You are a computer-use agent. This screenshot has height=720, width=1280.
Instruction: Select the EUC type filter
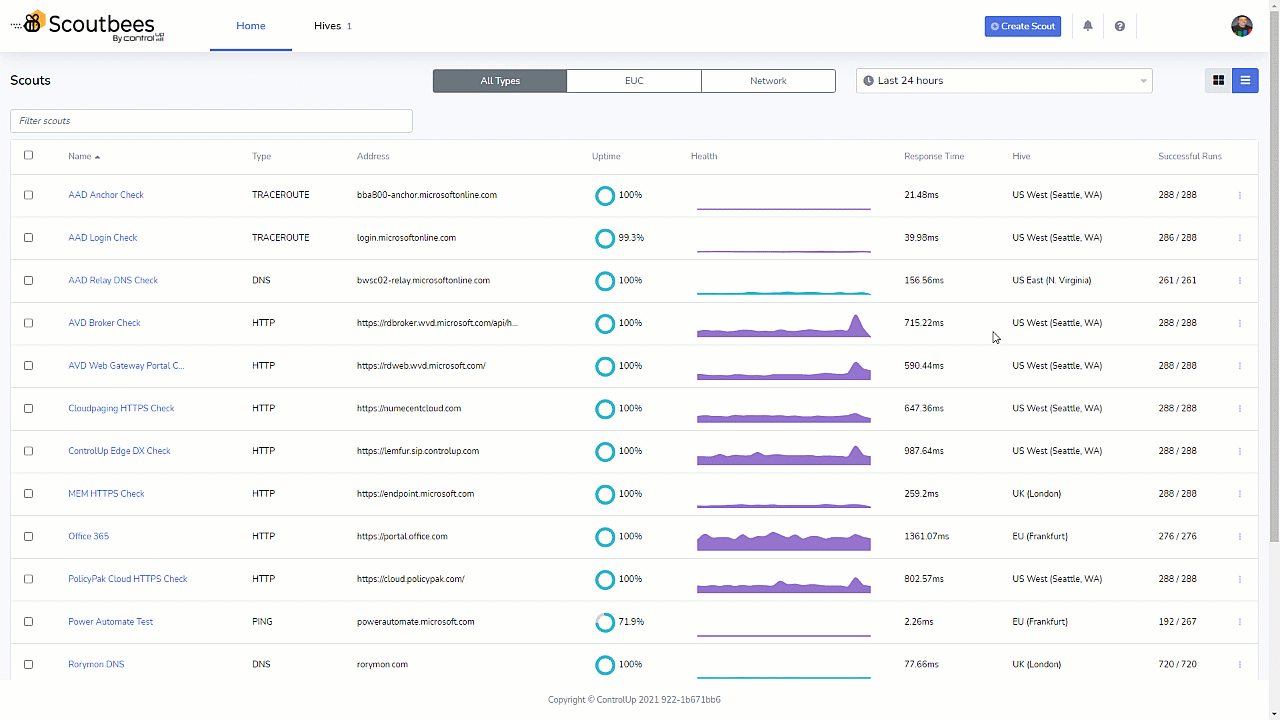click(634, 81)
